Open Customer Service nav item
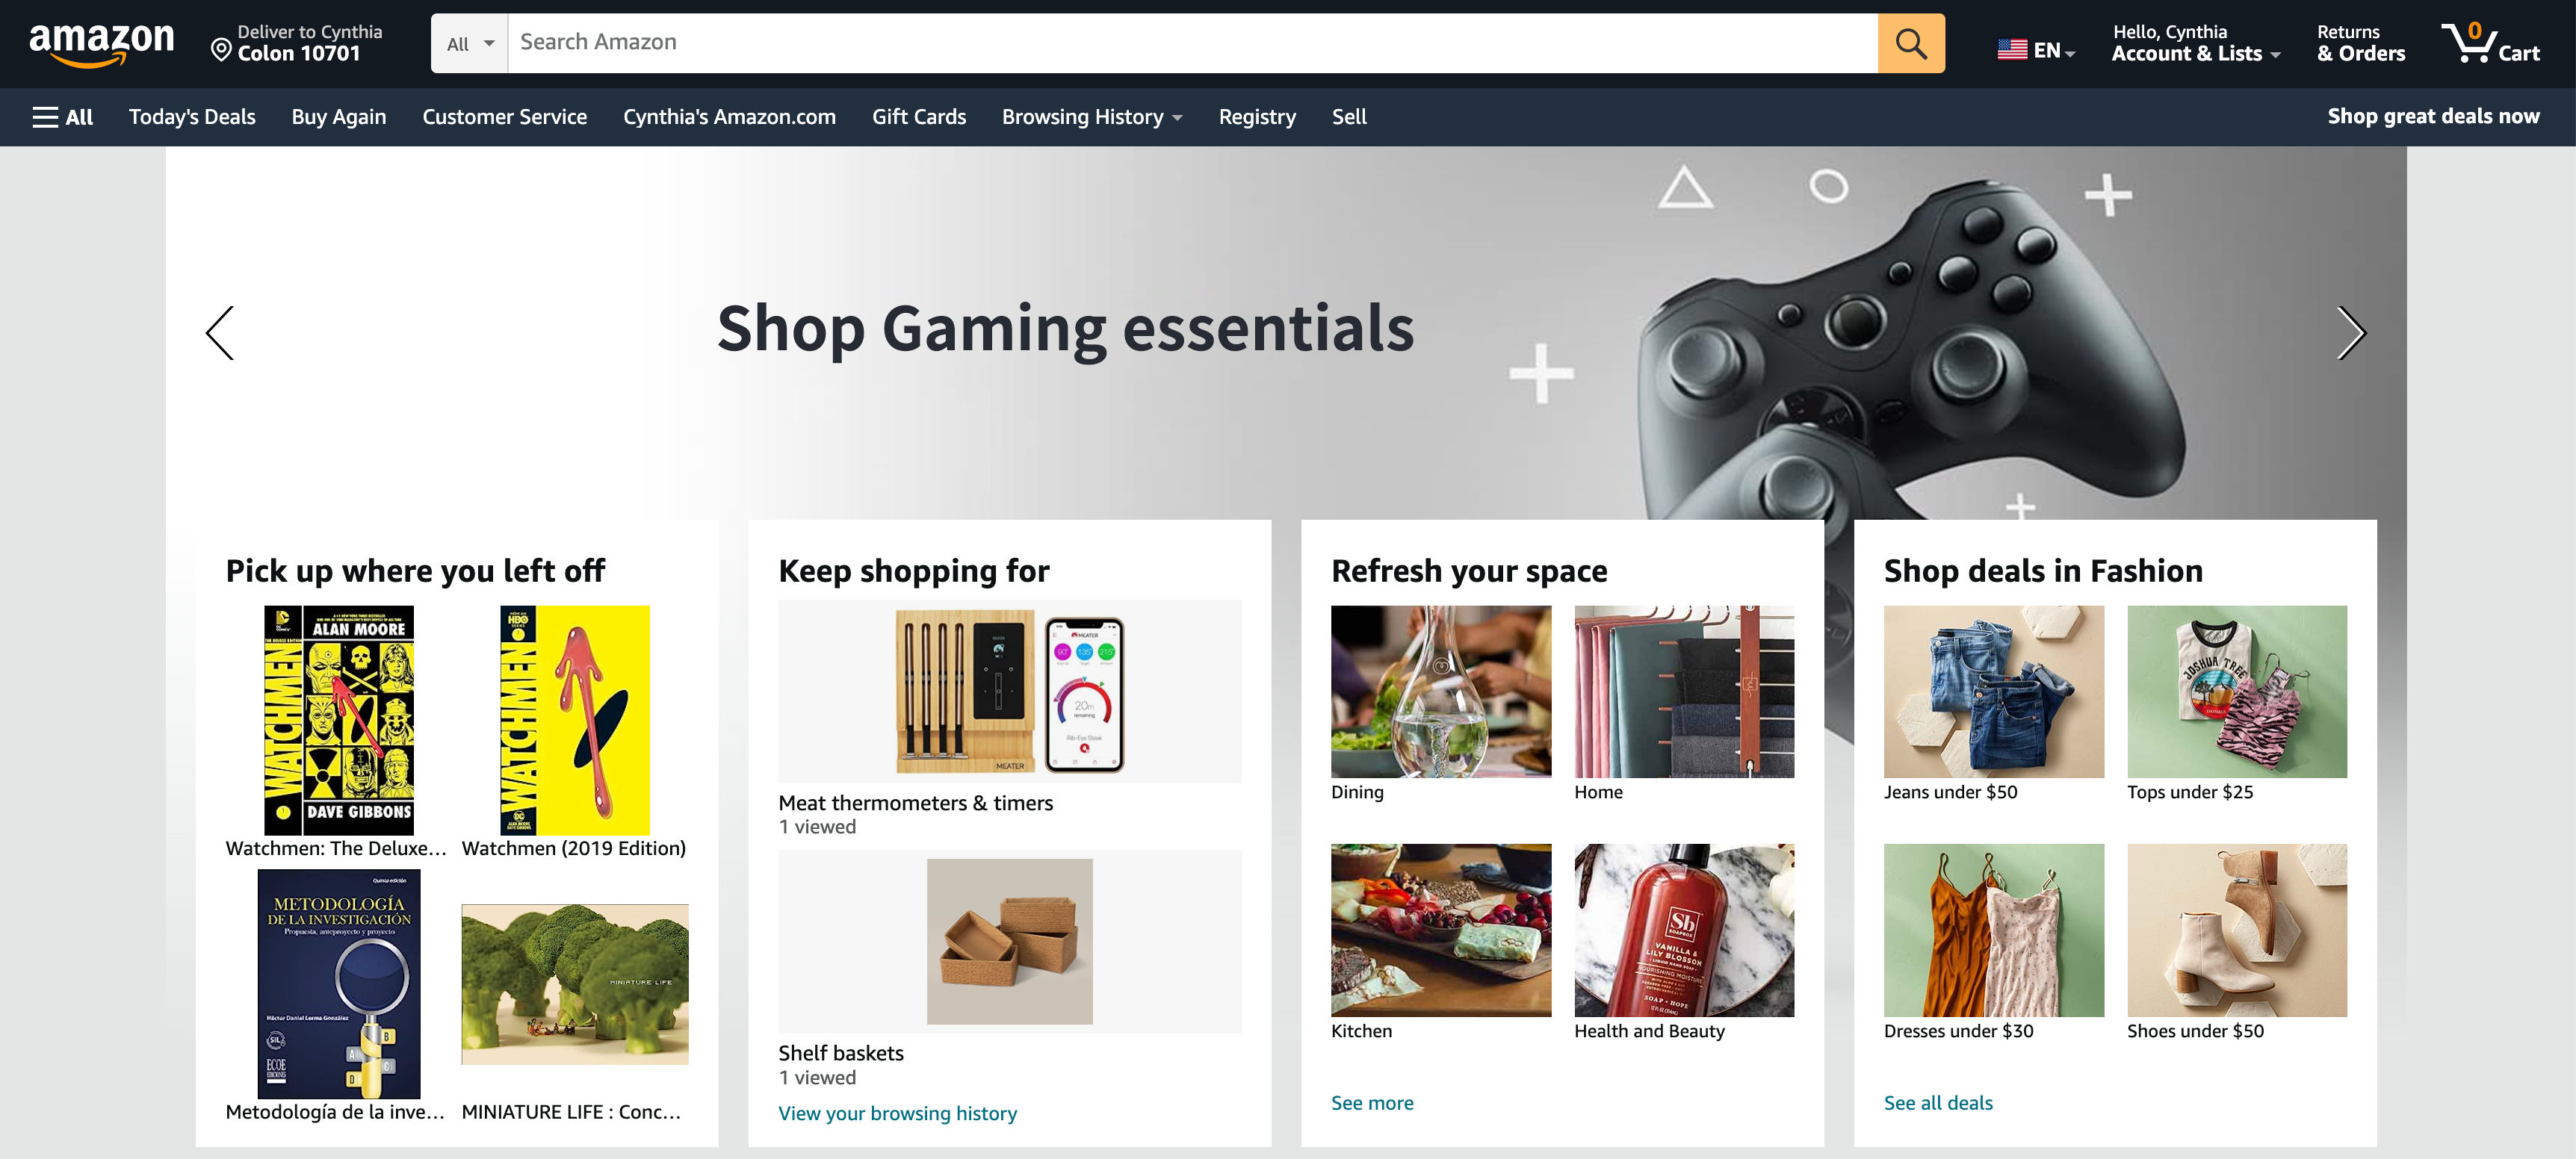This screenshot has width=2576, height=1159. tap(504, 117)
